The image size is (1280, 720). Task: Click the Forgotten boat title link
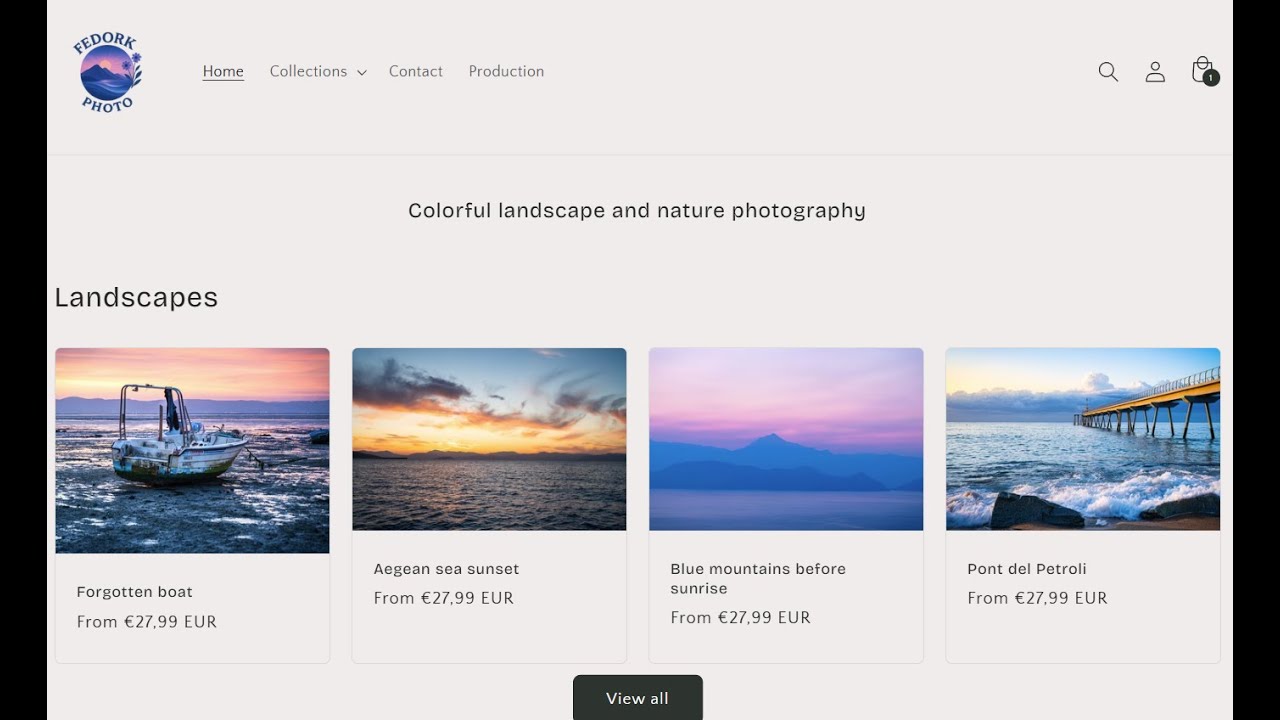(x=135, y=592)
